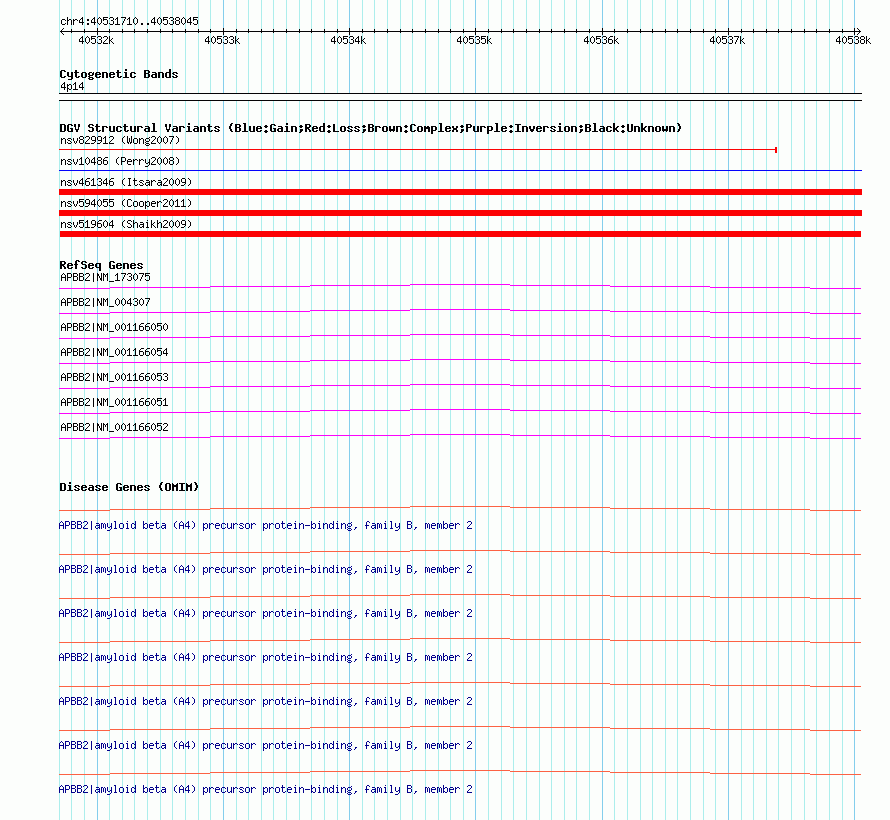Click the 4p14 band label
The height and width of the screenshot is (820, 890).
(72, 86)
